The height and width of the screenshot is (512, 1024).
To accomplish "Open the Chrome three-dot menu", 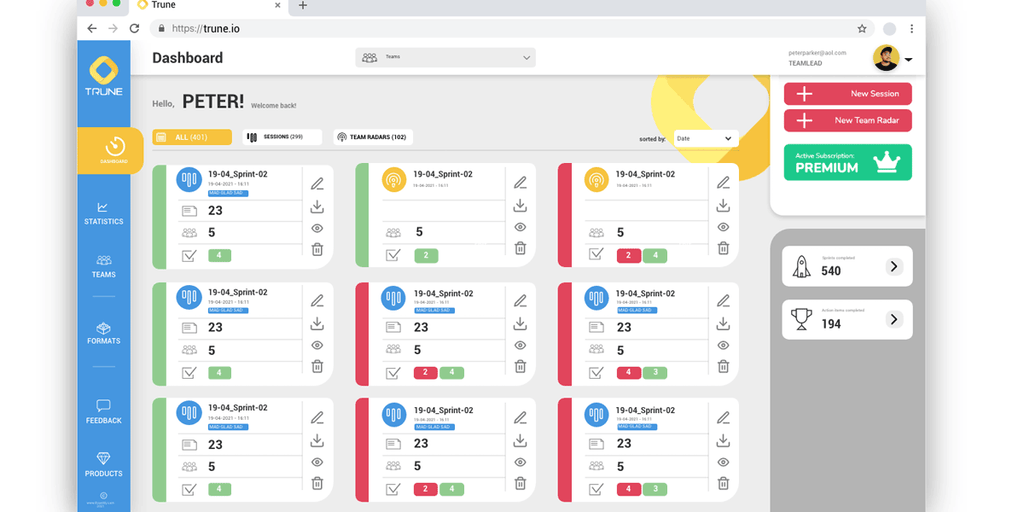I will [x=912, y=29].
